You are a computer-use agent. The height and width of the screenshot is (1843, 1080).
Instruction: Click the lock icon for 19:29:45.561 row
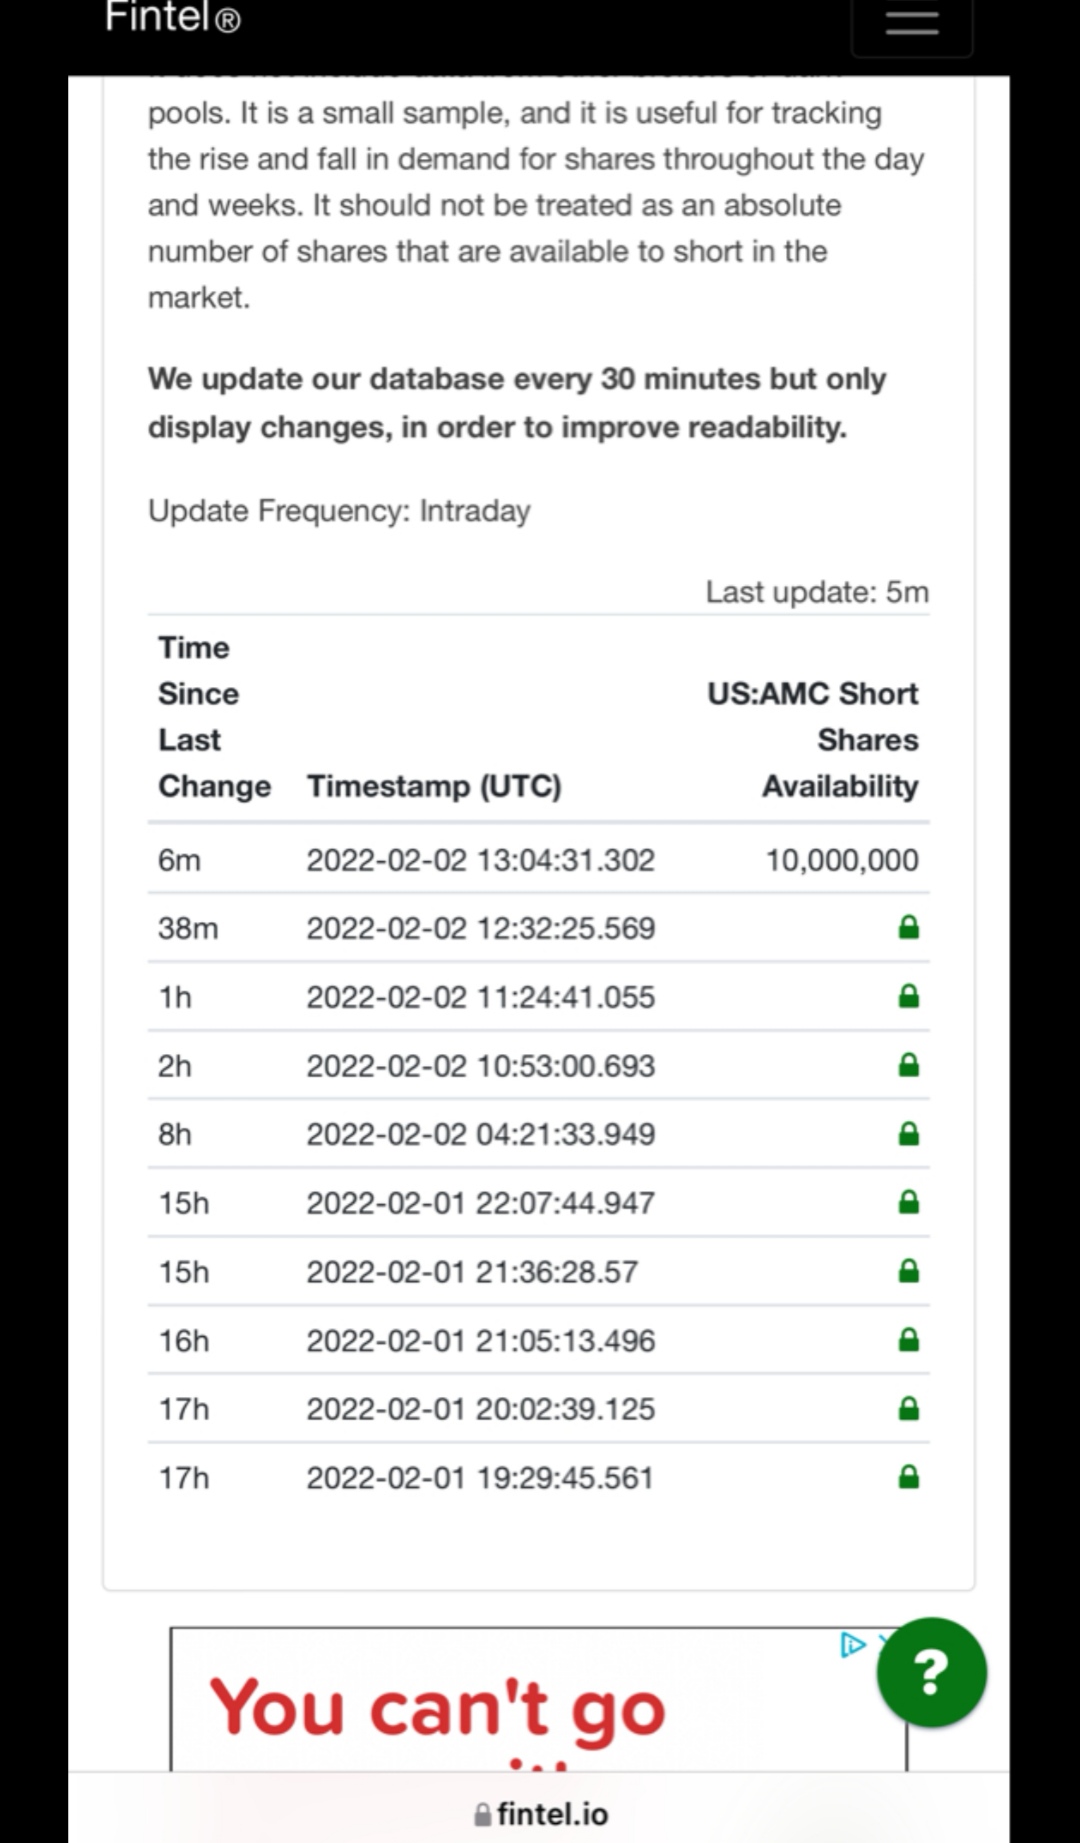pyautogui.click(x=908, y=1477)
